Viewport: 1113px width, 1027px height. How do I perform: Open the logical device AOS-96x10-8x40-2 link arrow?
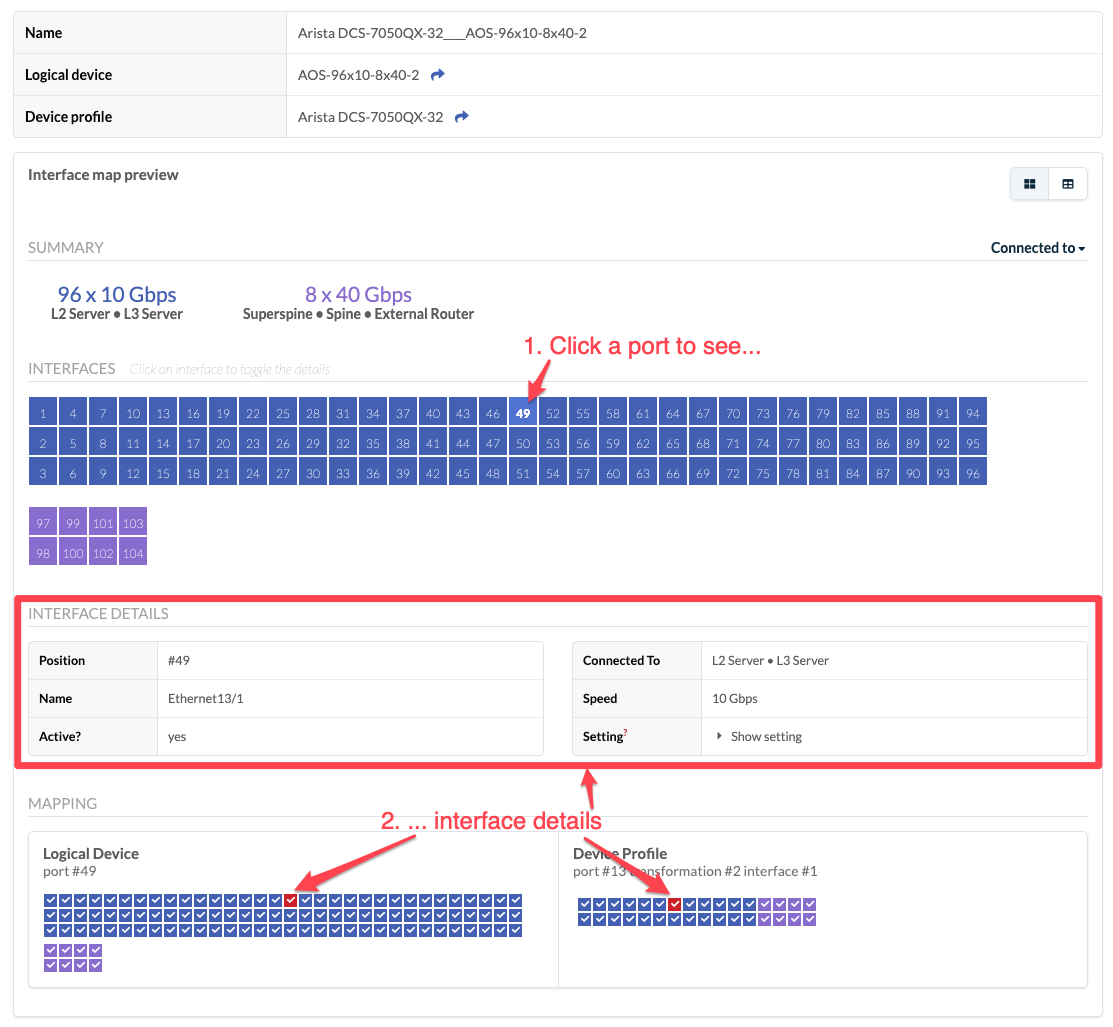pos(437,75)
